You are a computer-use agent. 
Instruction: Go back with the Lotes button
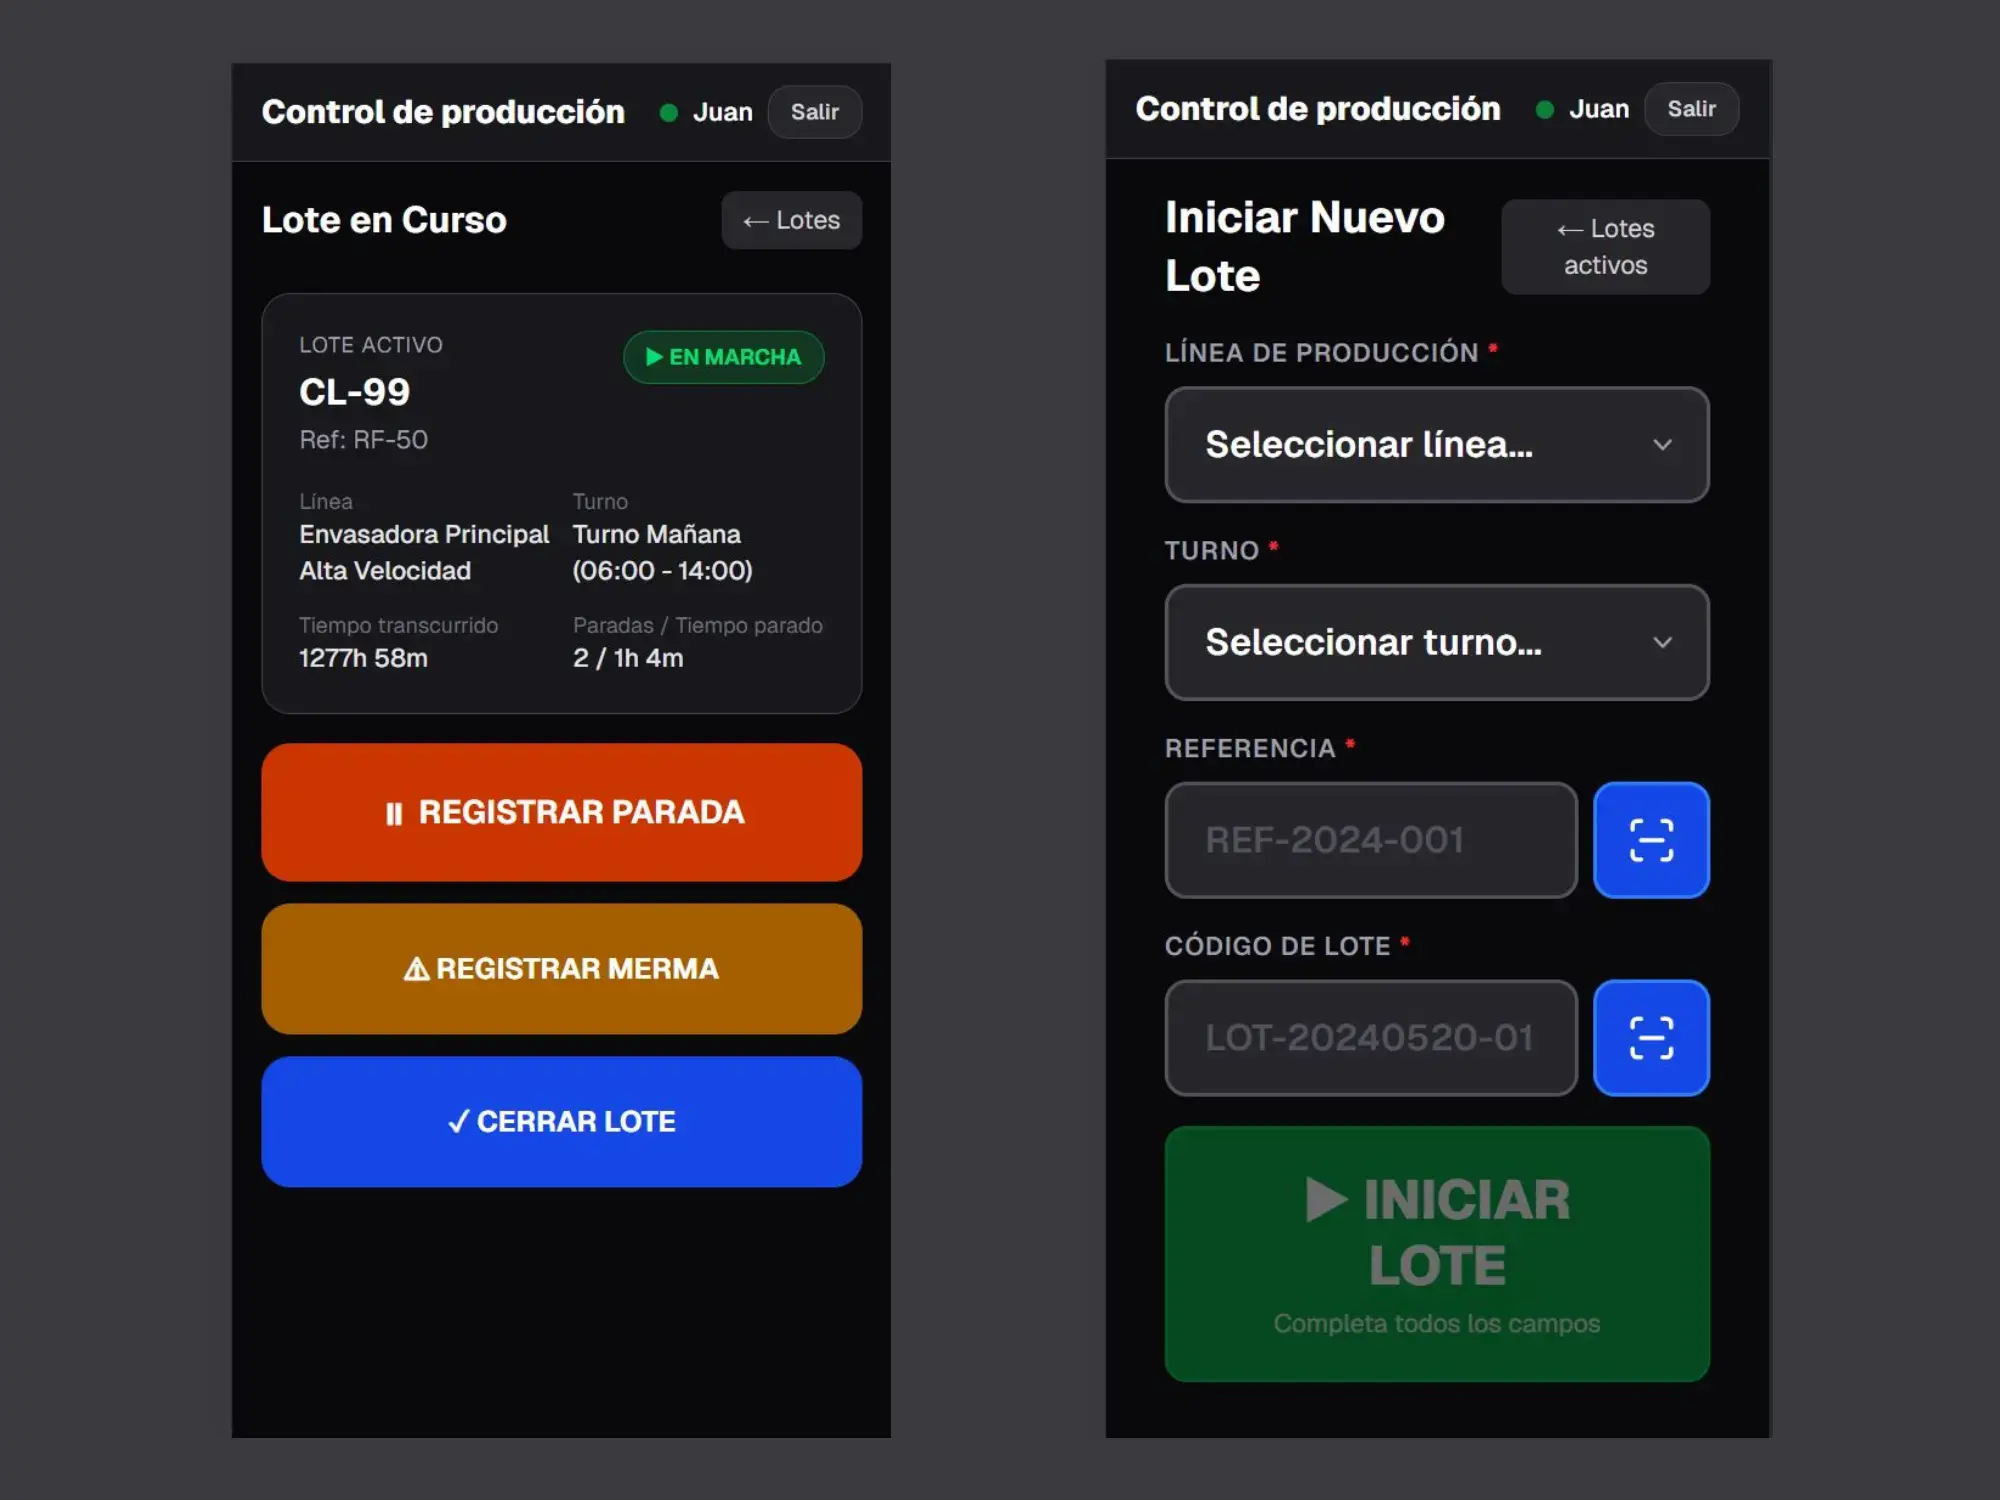pos(792,220)
